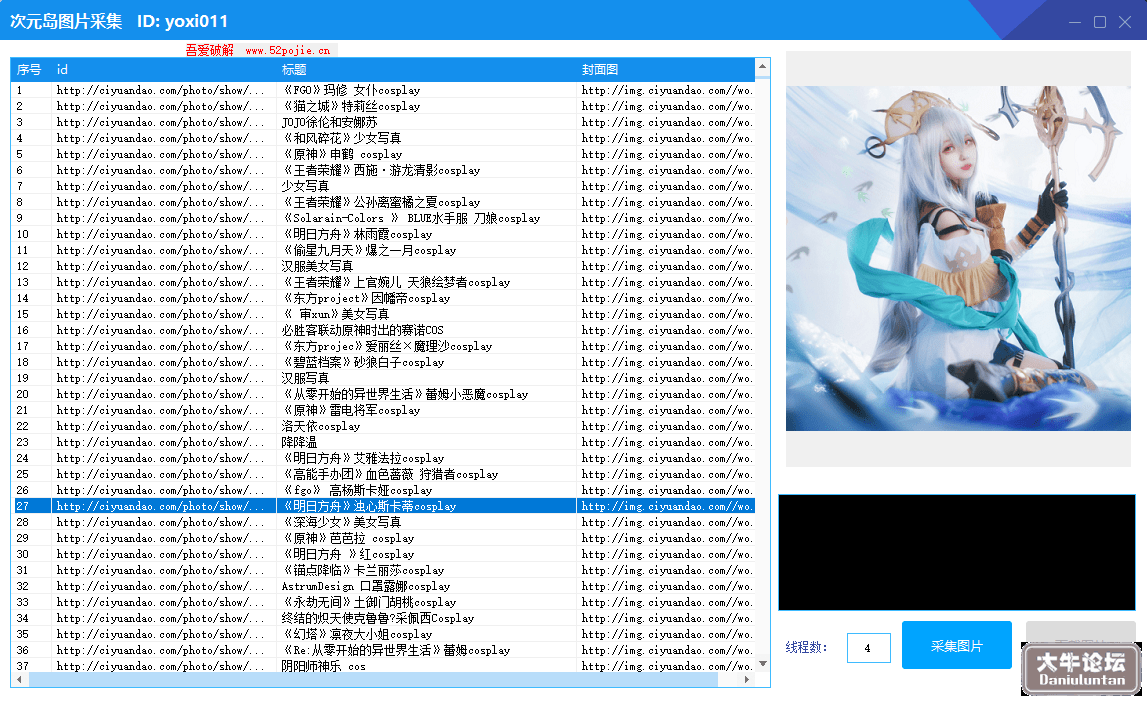
Task: Click the 采集图片 button
Action: pos(956,645)
